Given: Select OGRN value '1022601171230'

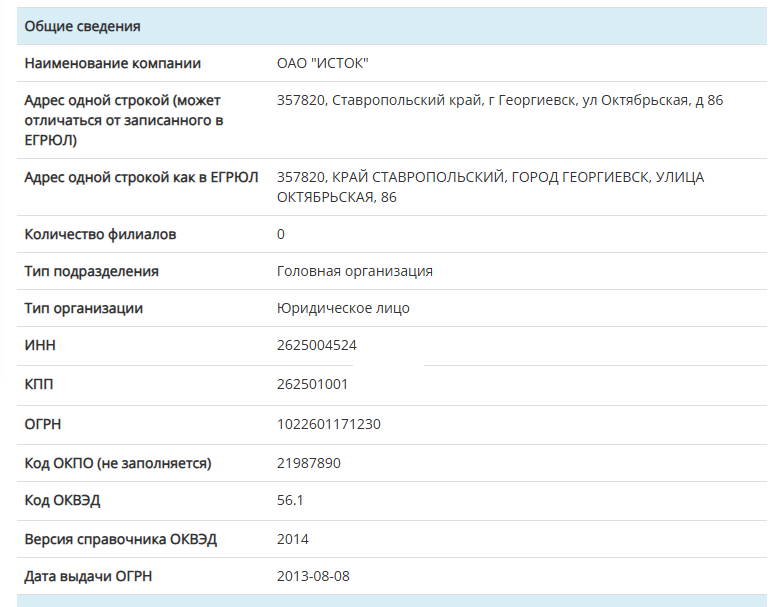Looking at the screenshot, I should (x=329, y=424).
